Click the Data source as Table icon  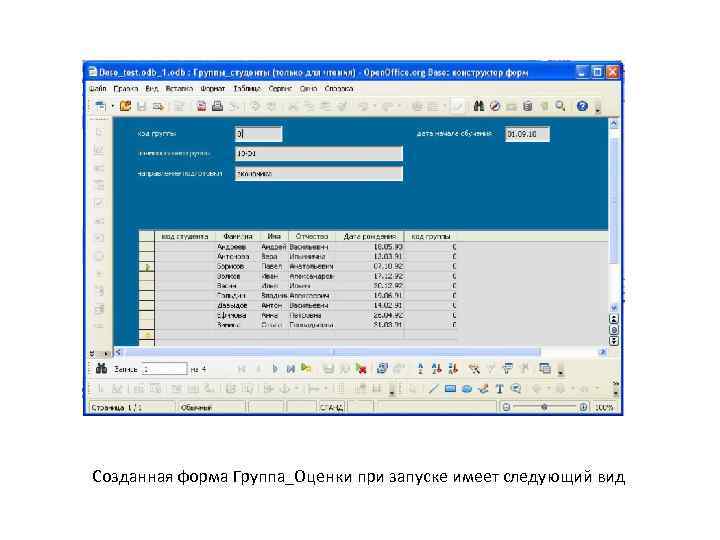tap(545, 368)
